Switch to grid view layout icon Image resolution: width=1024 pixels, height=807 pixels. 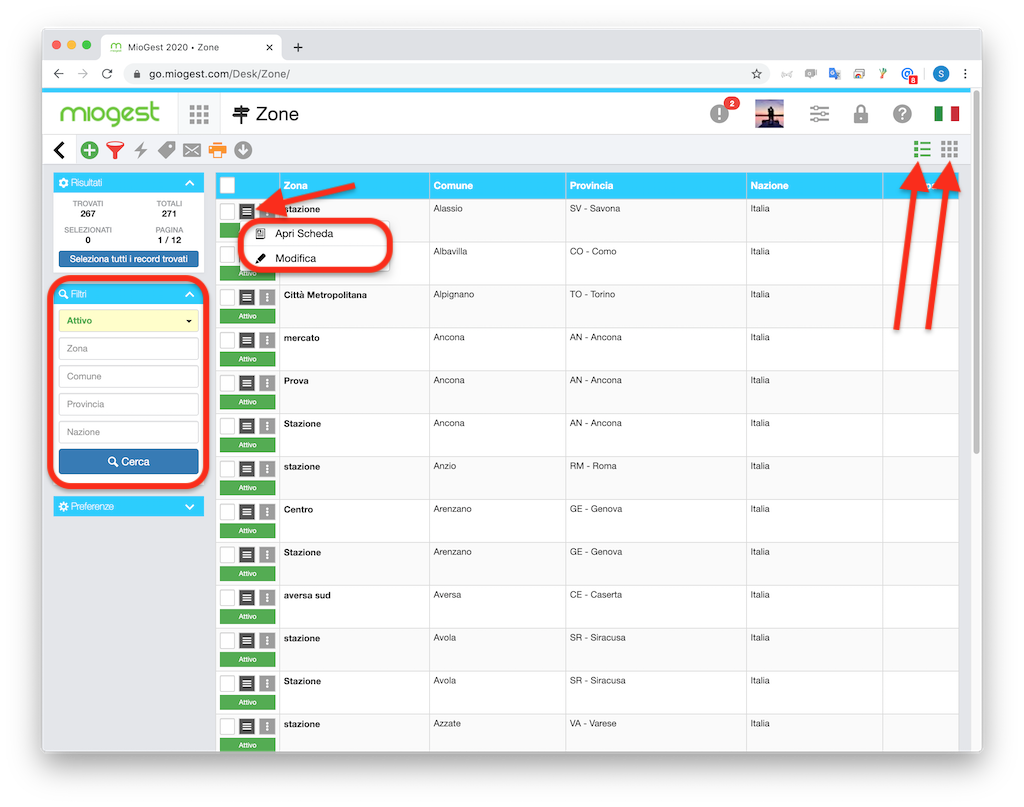950,150
